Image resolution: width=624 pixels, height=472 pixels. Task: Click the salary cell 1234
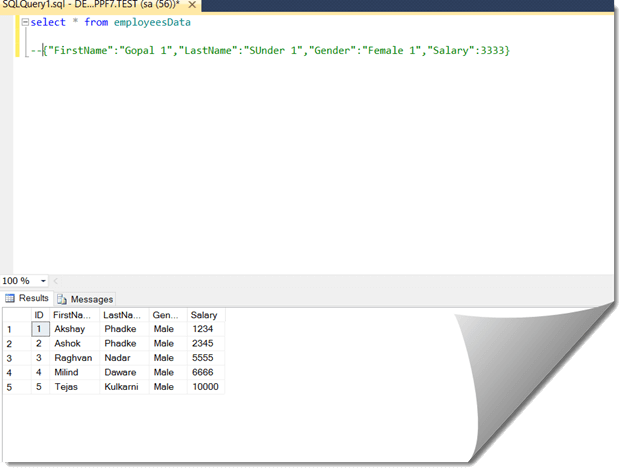coord(206,329)
